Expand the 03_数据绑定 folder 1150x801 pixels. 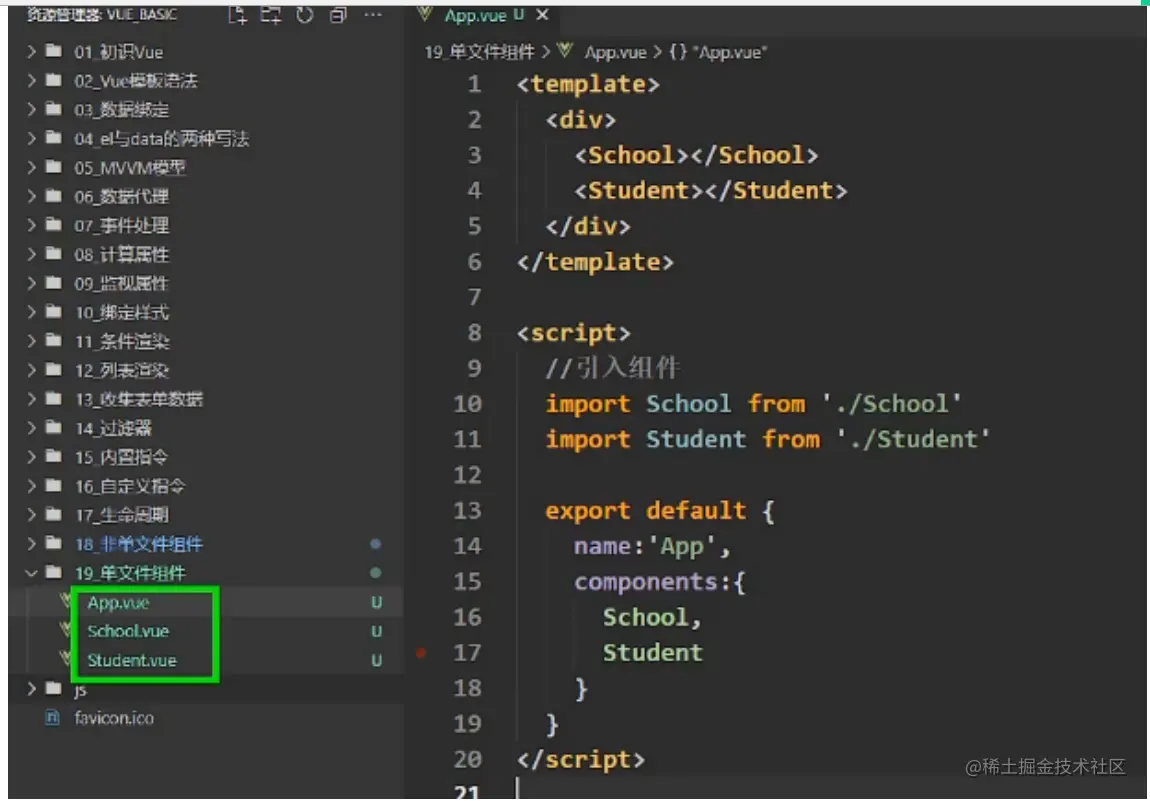31,109
